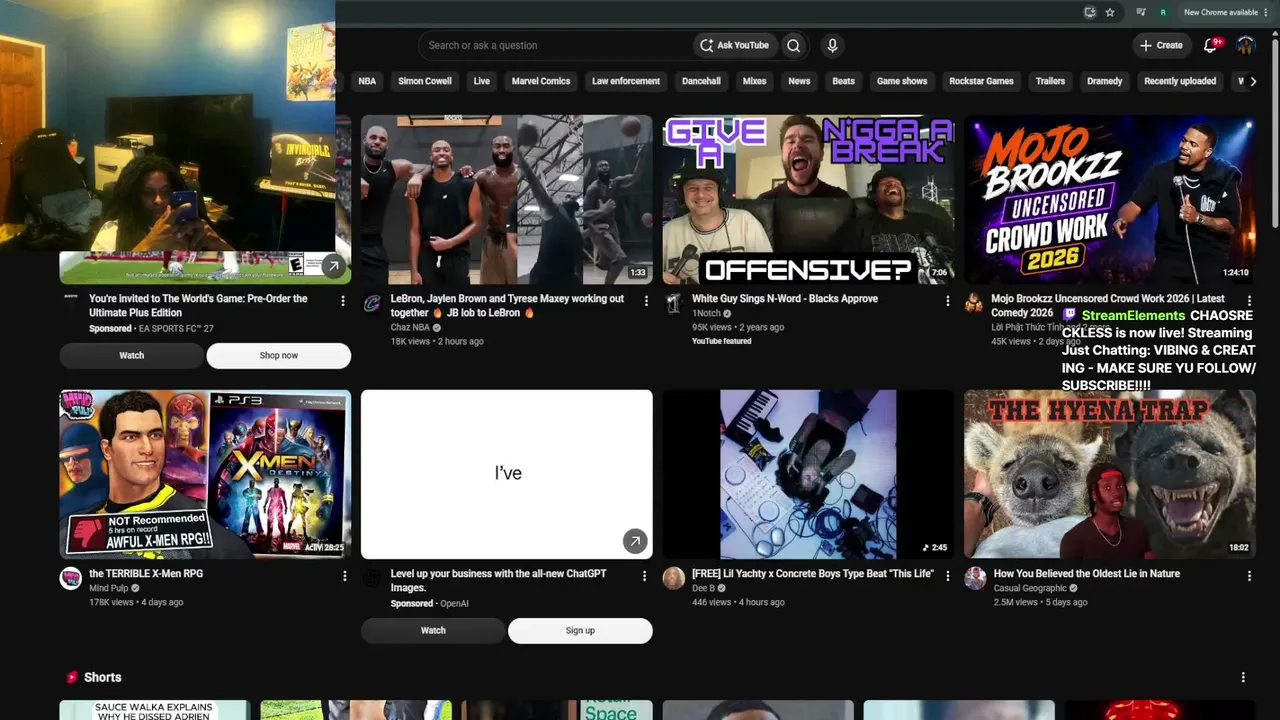Open more options for Mojo Brookzz video

point(1249,300)
